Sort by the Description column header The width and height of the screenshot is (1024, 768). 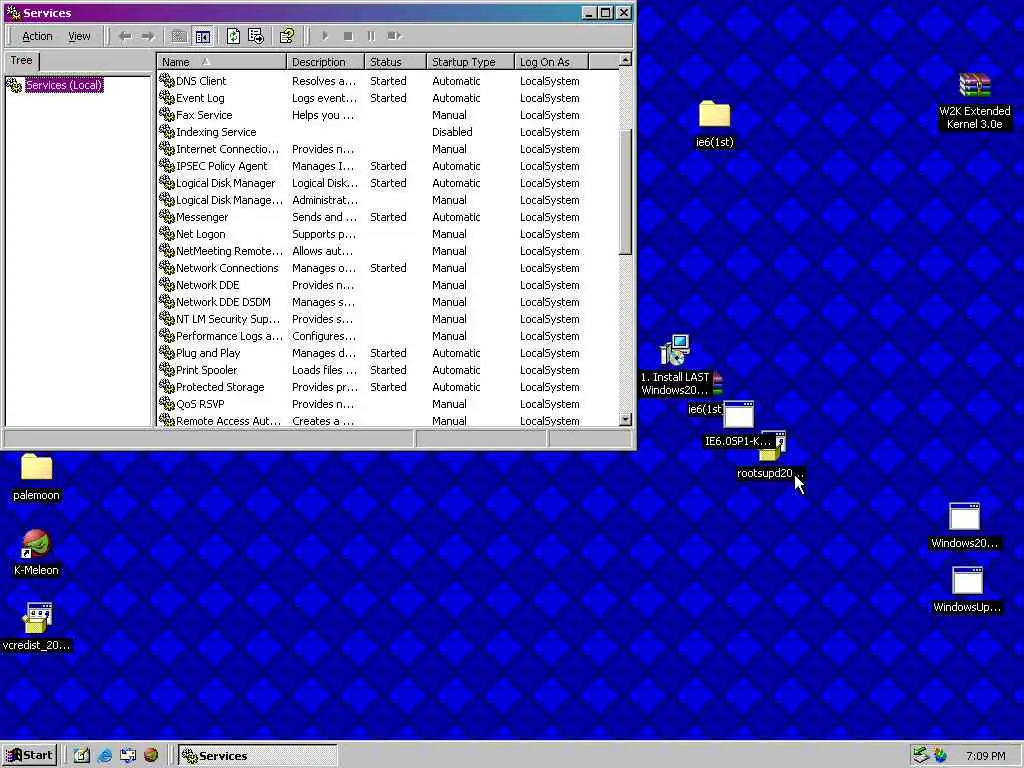pyautogui.click(x=325, y=62)
